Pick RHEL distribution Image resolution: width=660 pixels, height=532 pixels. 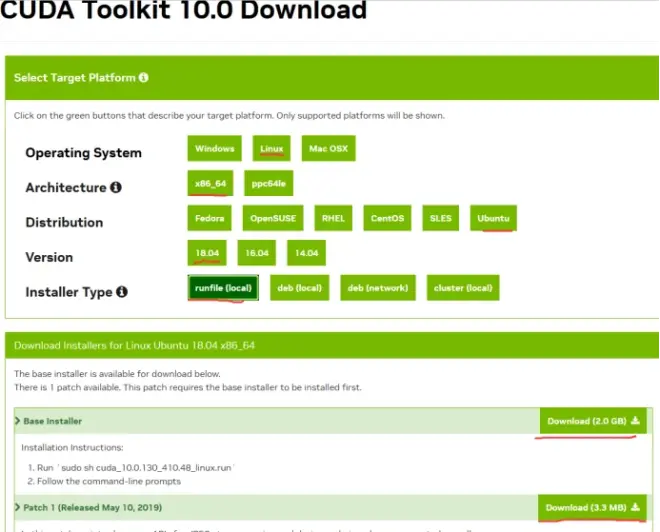(333, 218)
